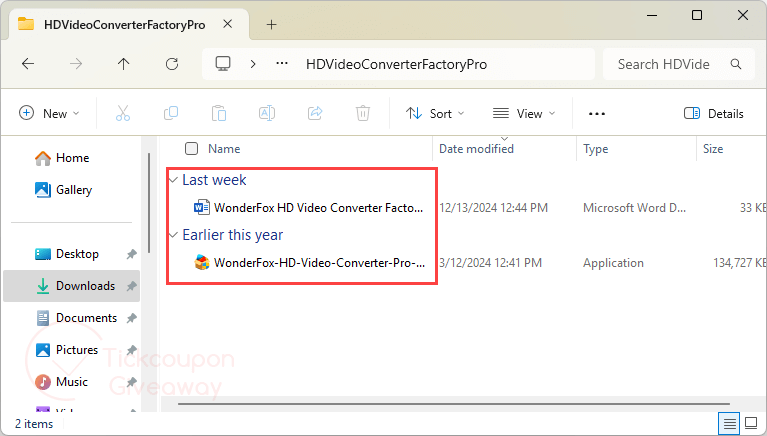Open the New dropdown menu
Image resolution: width=767 pixels, height=436 pixels.
coord(49,114)
